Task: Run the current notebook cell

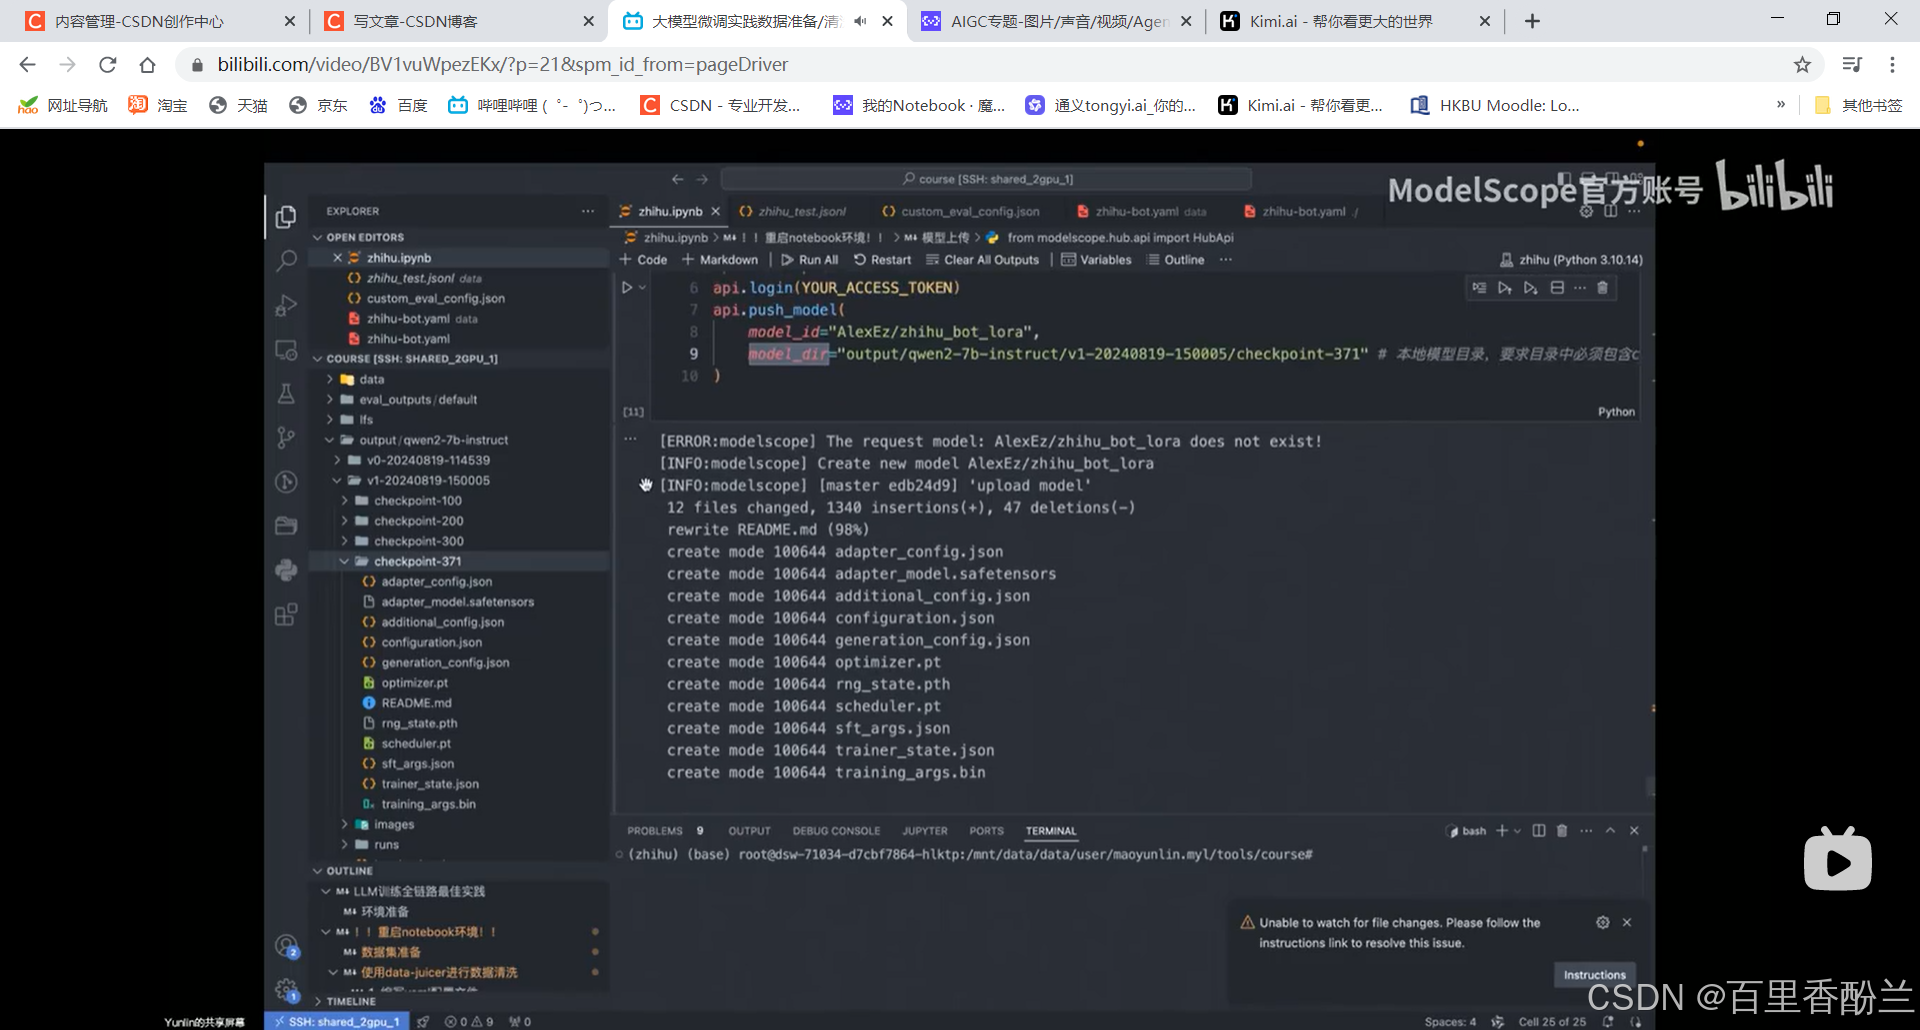Action: click(627, 287)
